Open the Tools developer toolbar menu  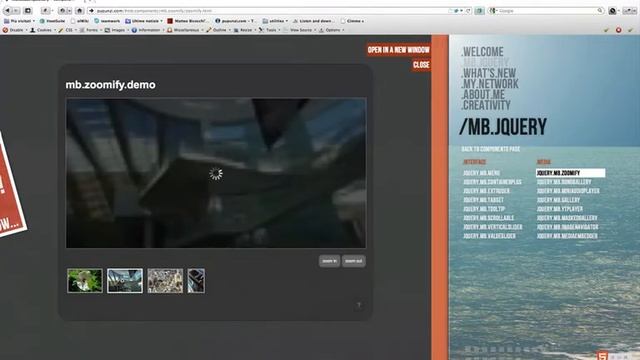pos(269,30)
